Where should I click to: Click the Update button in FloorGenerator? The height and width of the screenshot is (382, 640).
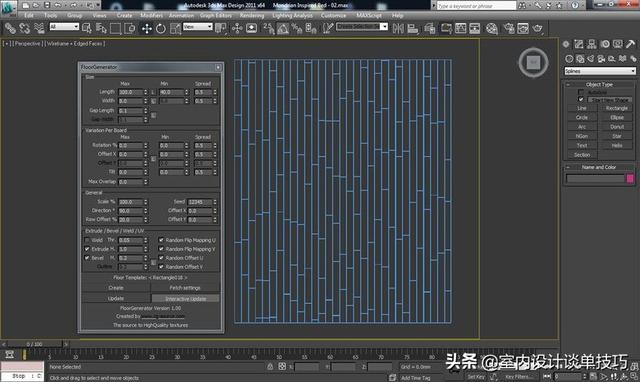[x=116, y=298]
